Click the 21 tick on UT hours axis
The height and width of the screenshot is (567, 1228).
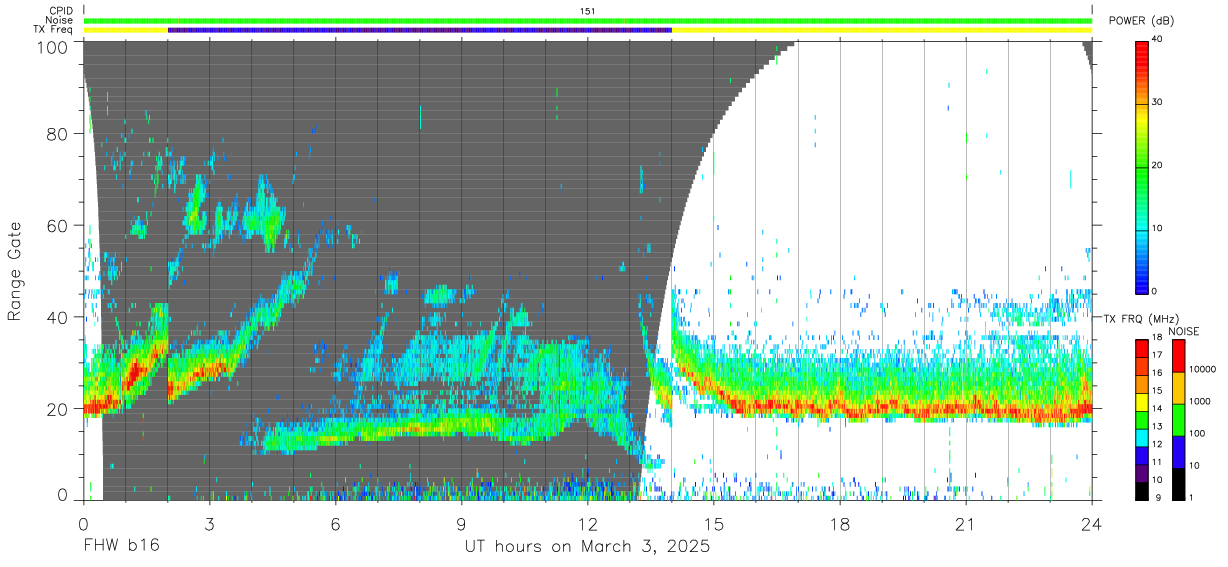966,524
